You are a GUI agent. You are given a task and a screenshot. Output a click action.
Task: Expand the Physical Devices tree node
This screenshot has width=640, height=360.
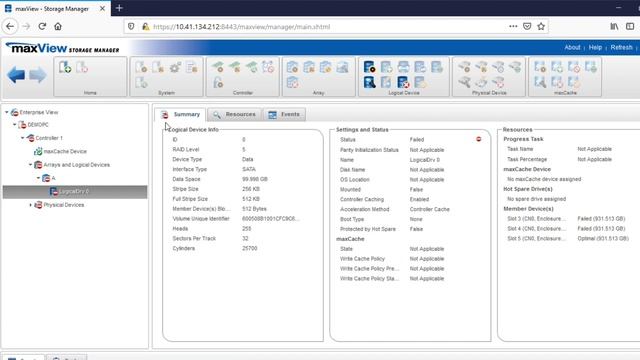(31, 204)
